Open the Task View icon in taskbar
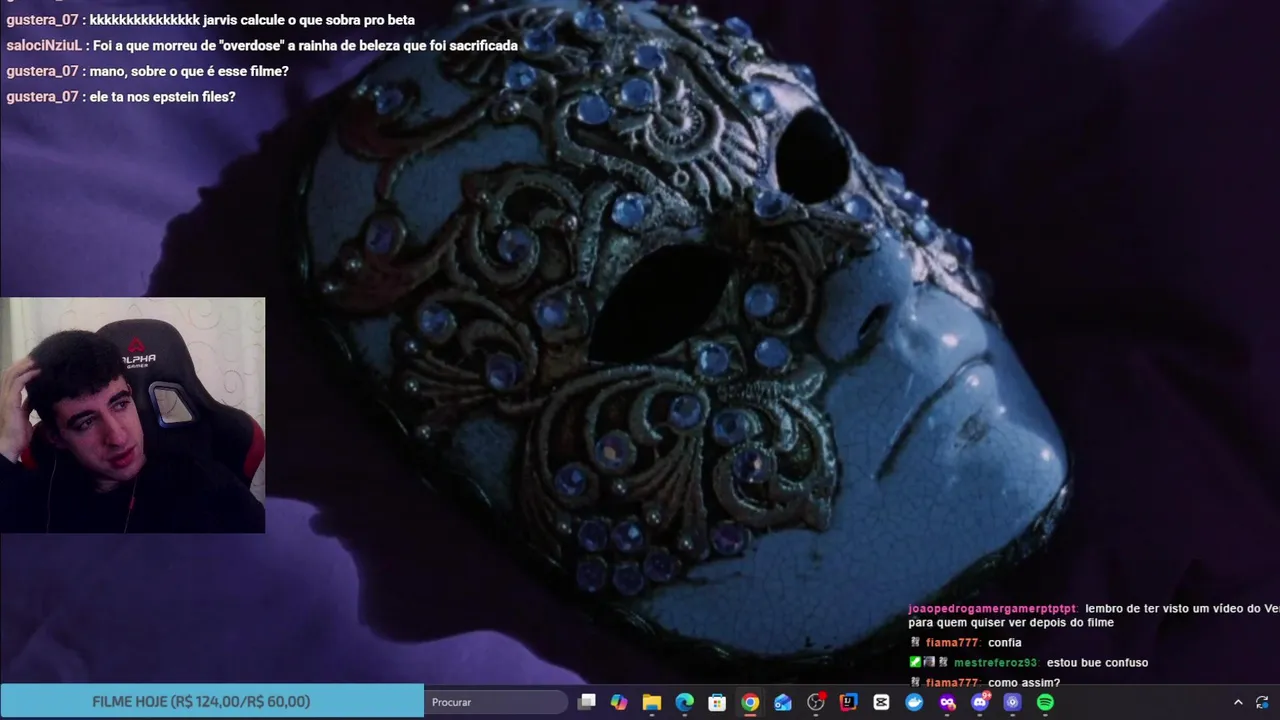The width and height of the screenshot is (1280, 720). point(587,702)
